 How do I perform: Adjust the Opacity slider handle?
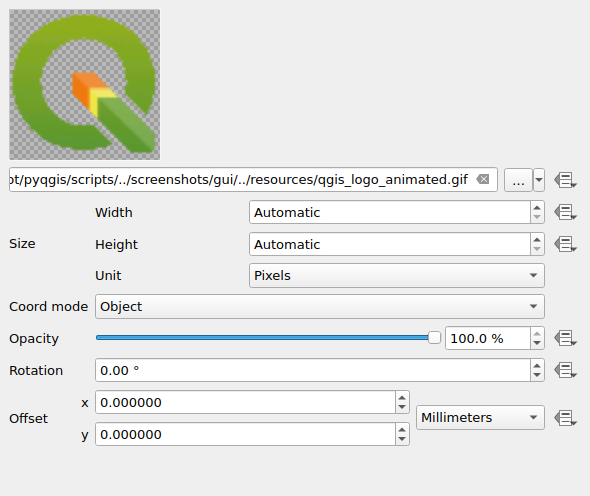pos(434,338)
